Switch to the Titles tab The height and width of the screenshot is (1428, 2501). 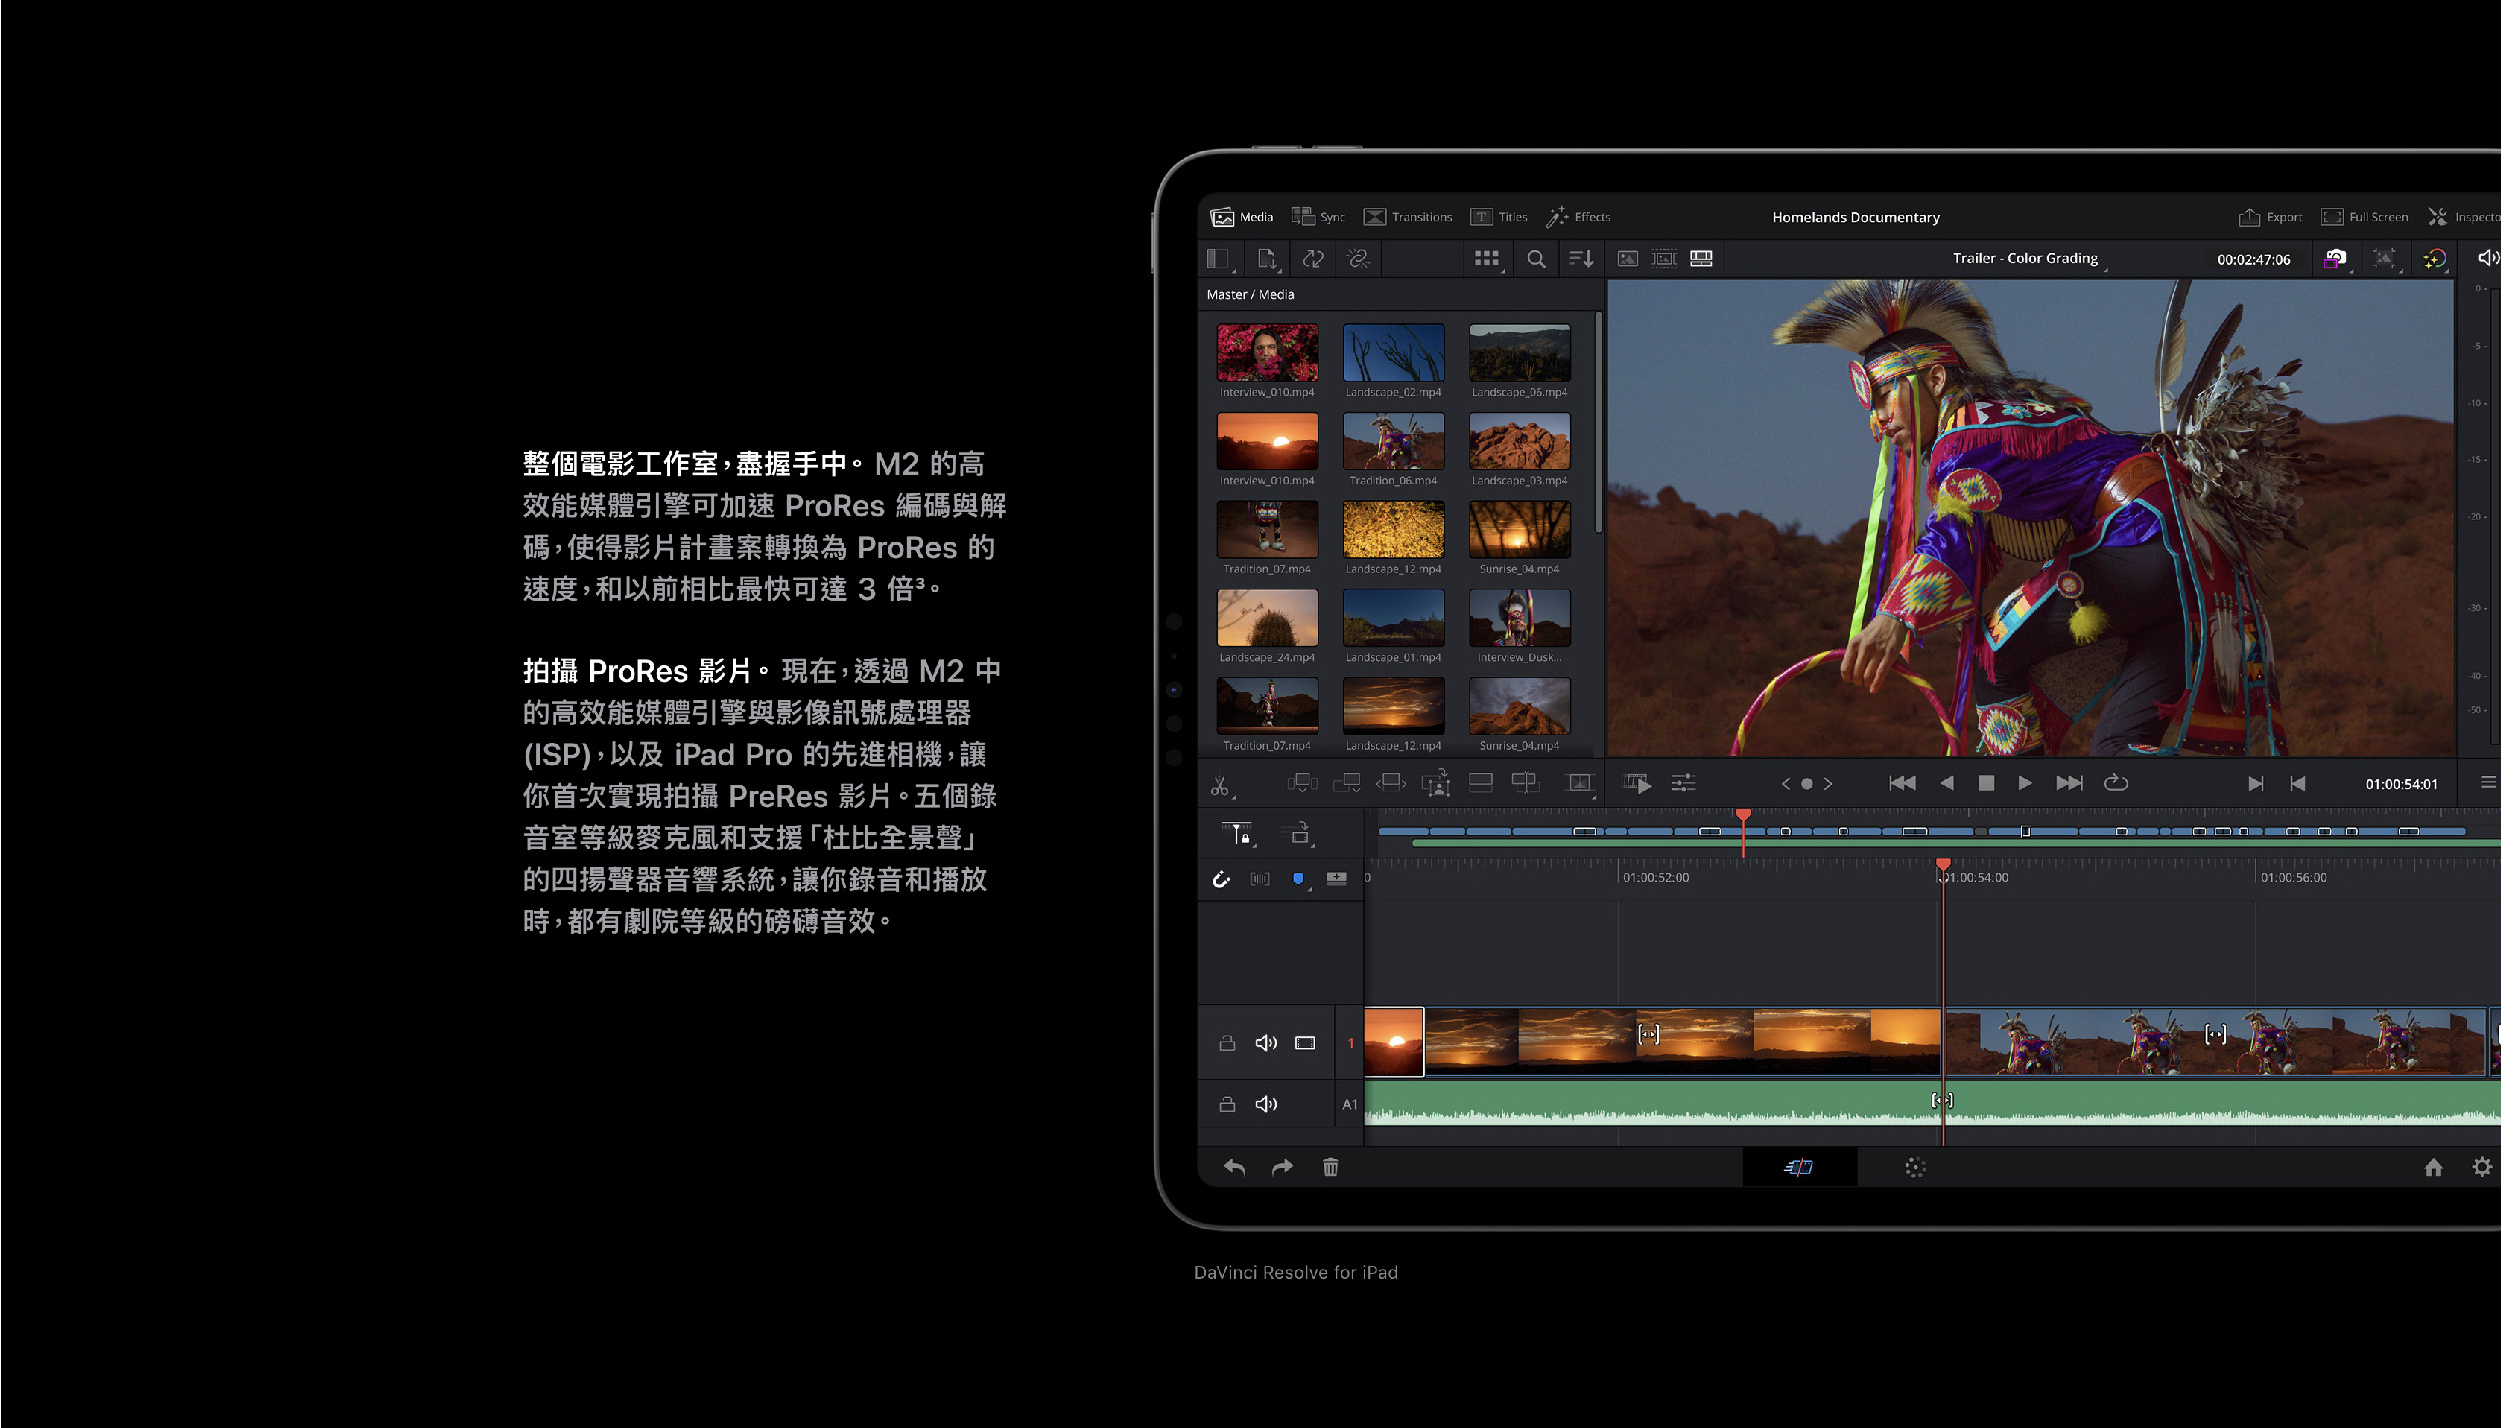click(1498, 217)
